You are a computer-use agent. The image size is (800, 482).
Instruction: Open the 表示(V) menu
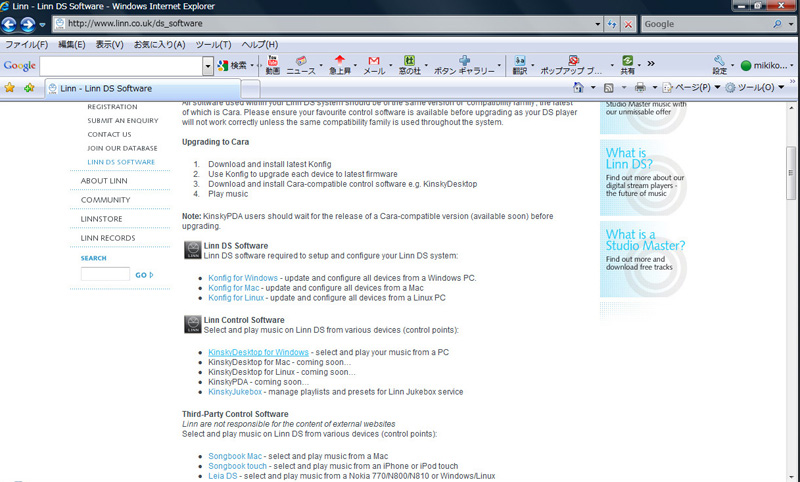(110, 44)
